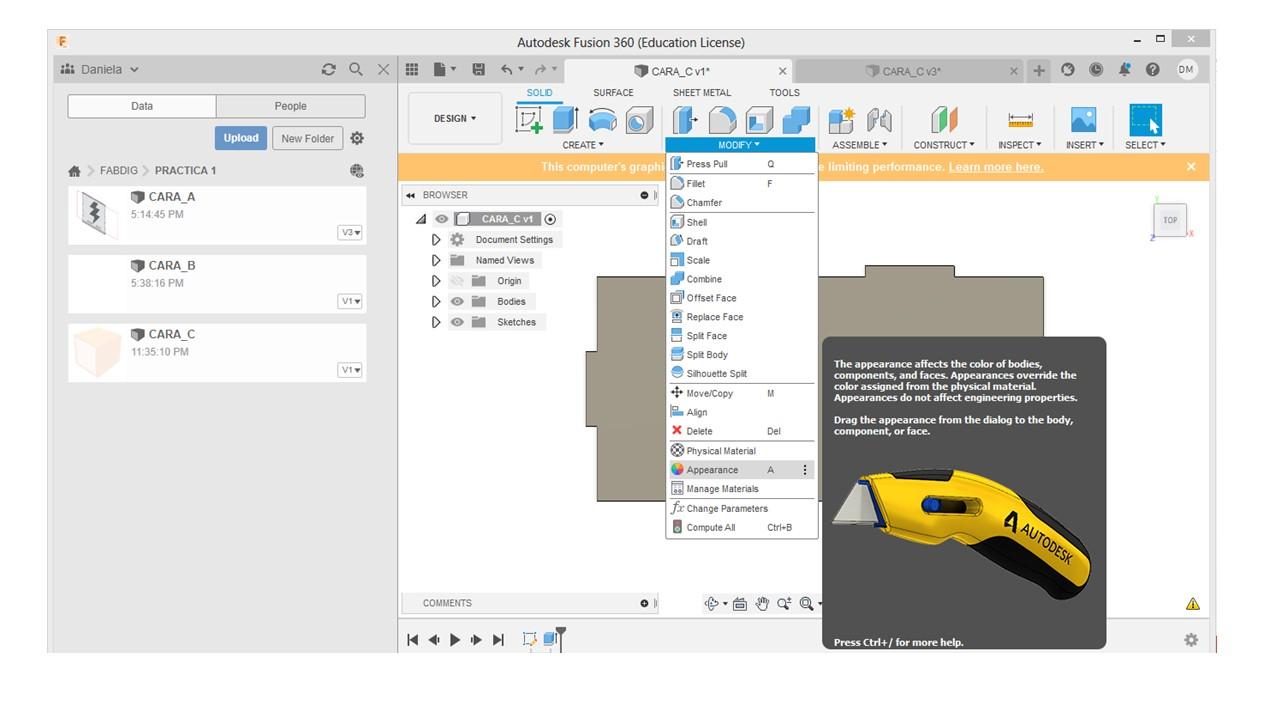Expand Document Settings node

point(436,240)
